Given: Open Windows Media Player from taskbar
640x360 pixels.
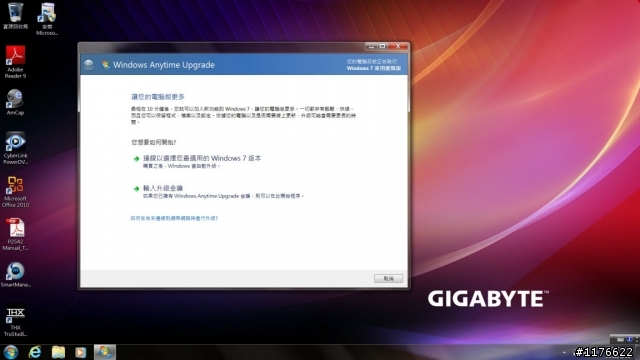Looking at the screenshot, I should click(81, 352).
